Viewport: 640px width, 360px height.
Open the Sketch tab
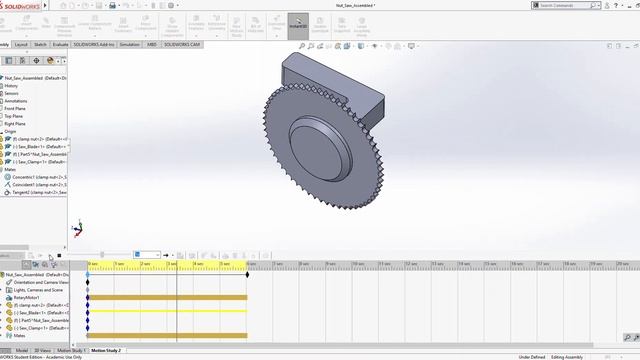pyautogui.click(x=40, y=44)
